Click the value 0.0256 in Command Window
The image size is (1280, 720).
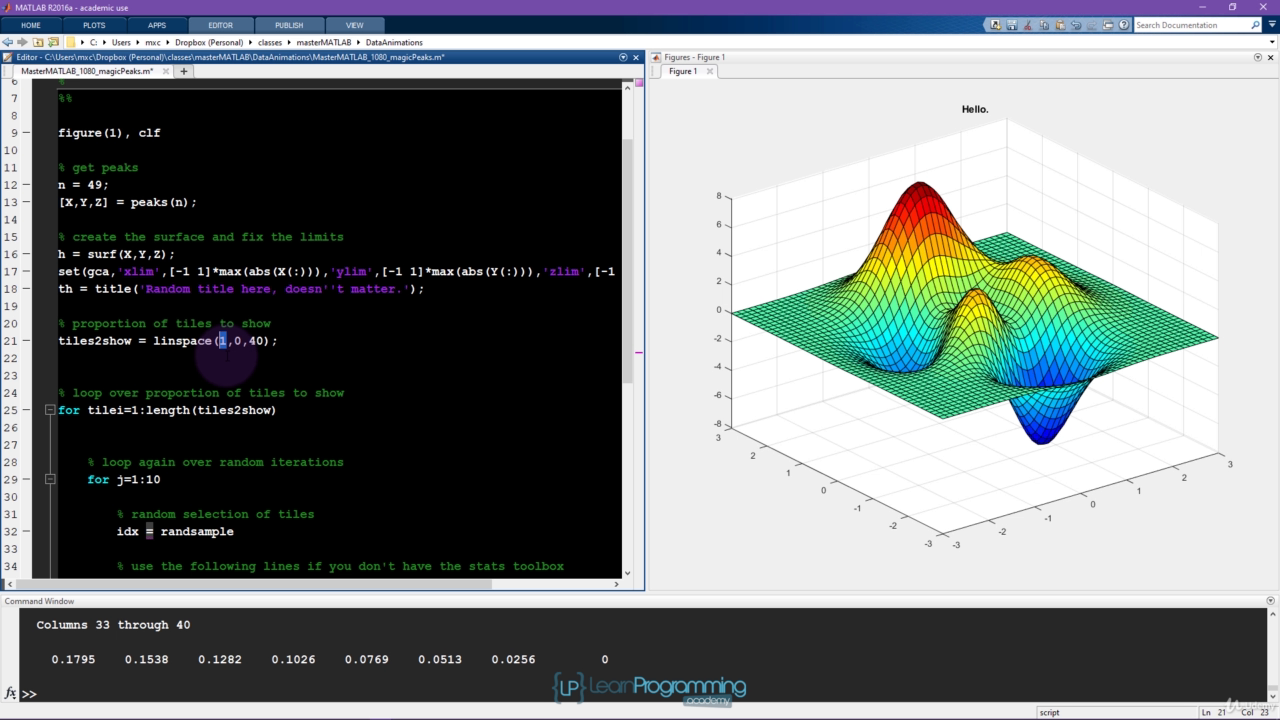(x=513, y=659)
